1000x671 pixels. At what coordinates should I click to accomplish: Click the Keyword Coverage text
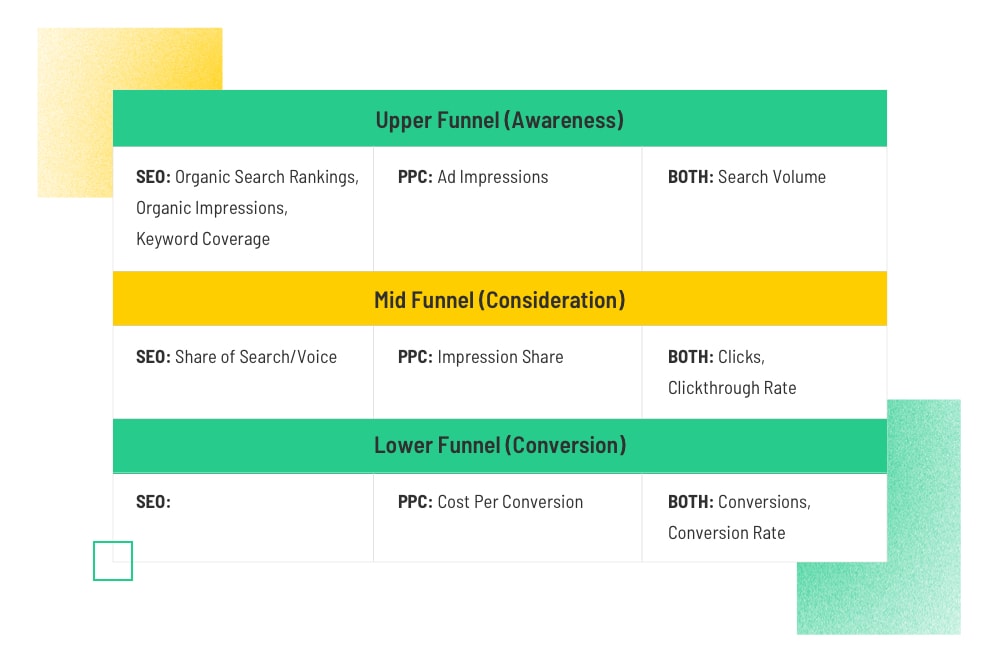(x=203, y=239)
